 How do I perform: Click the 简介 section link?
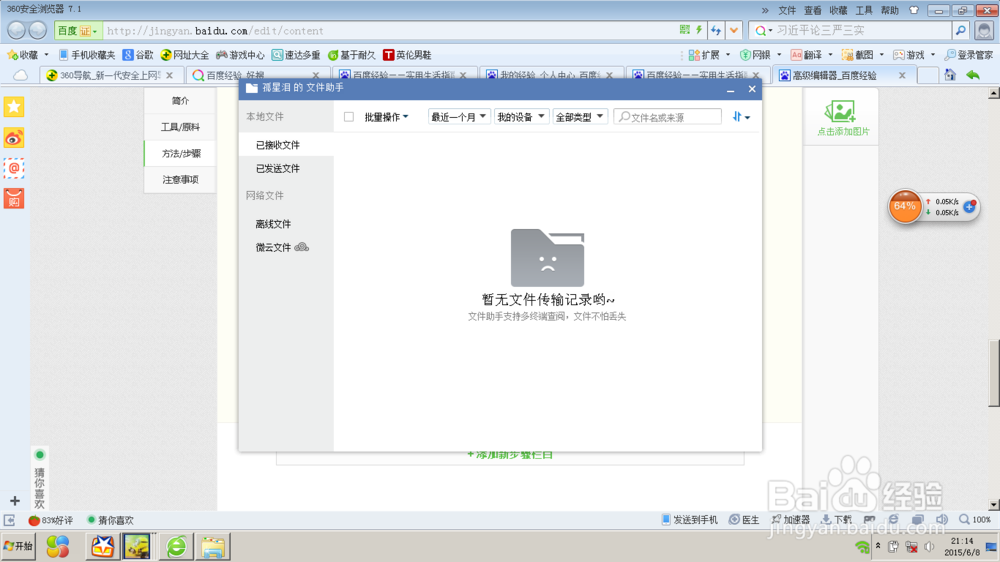click(180, 101)
